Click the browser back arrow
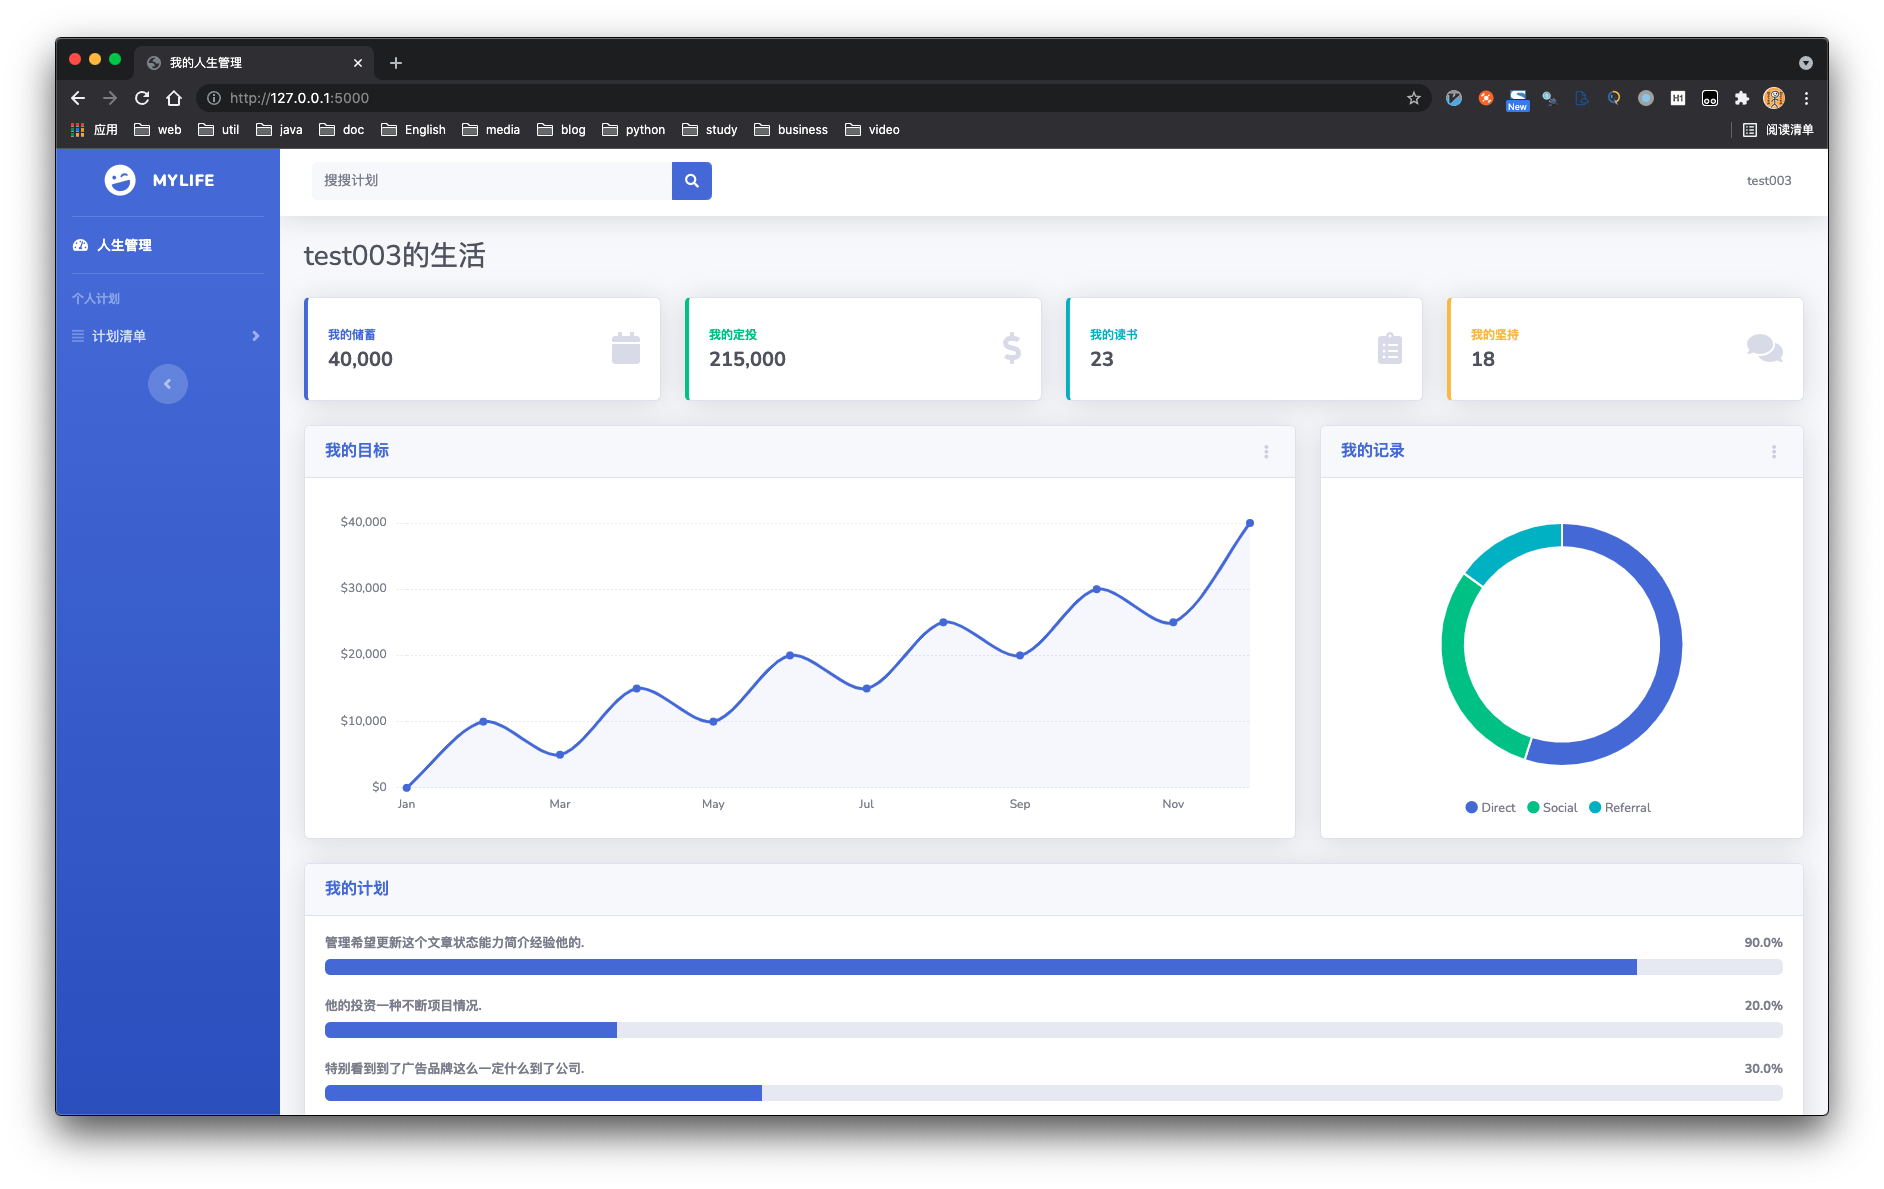Screen dimensions: 1884x1189 point(78,98)
